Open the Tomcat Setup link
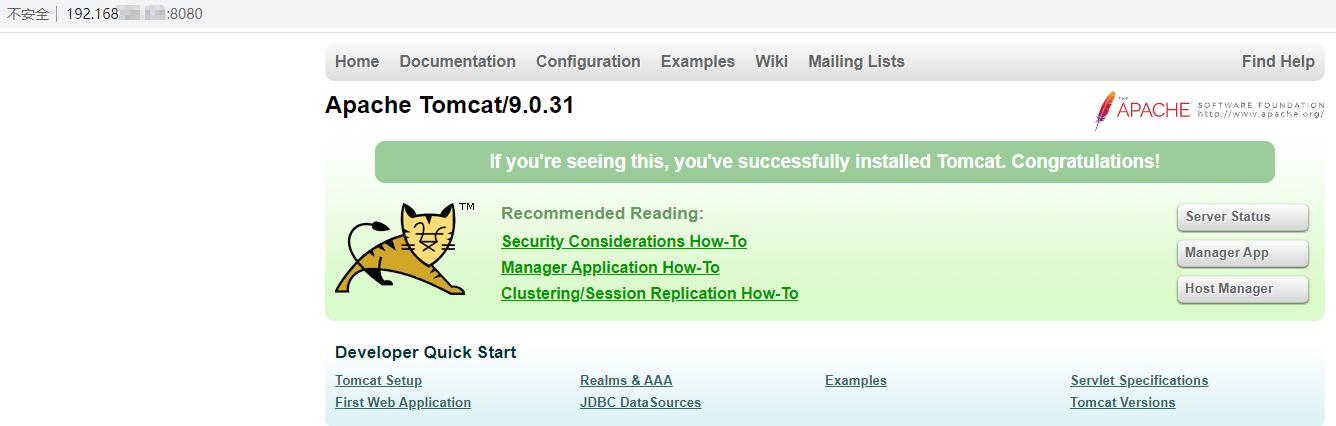This screenshot has width=1336, height=426. [378, 380]
